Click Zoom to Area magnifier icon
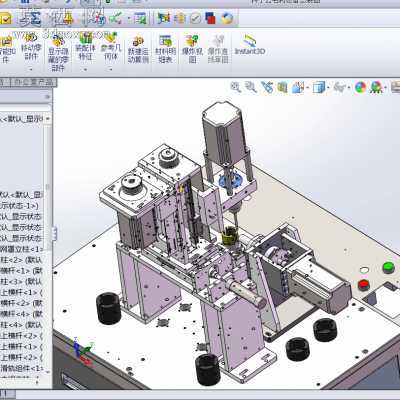 tap(251, 87)
